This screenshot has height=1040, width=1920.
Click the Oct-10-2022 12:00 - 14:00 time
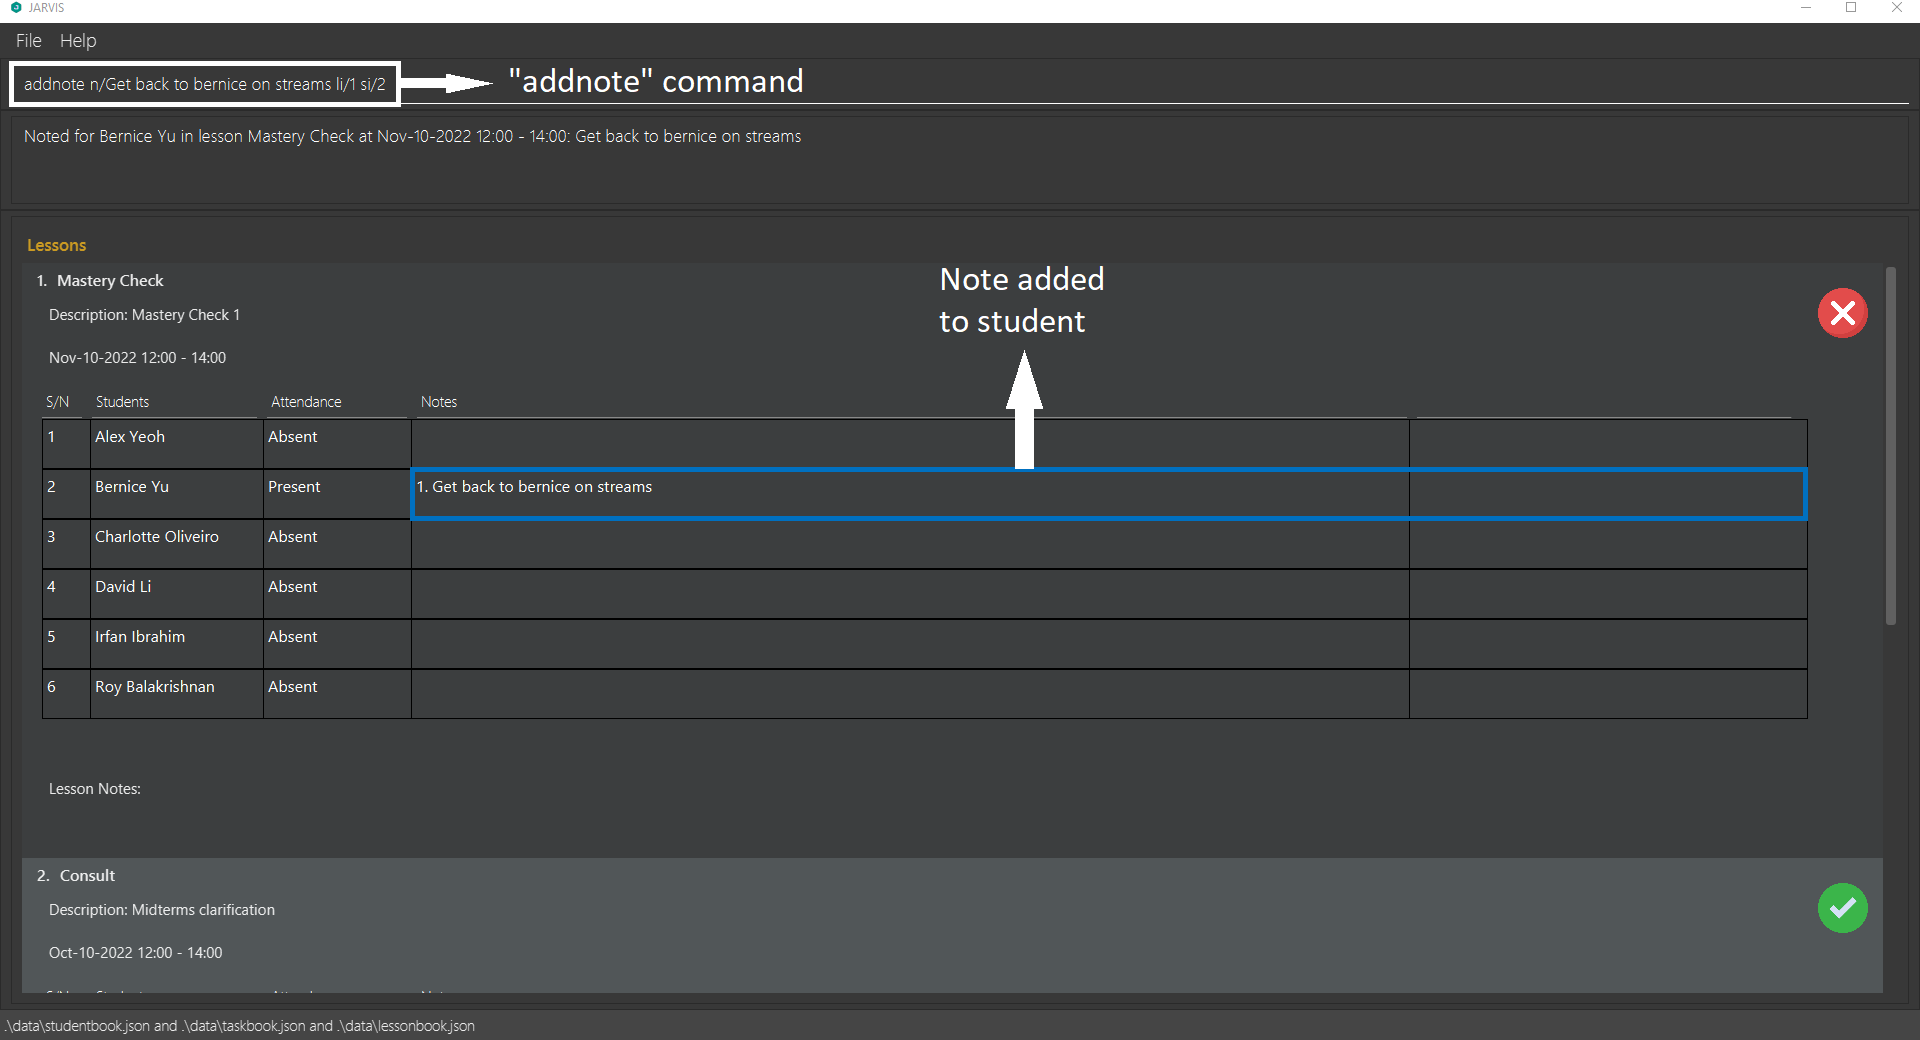(x=136, y=953)
